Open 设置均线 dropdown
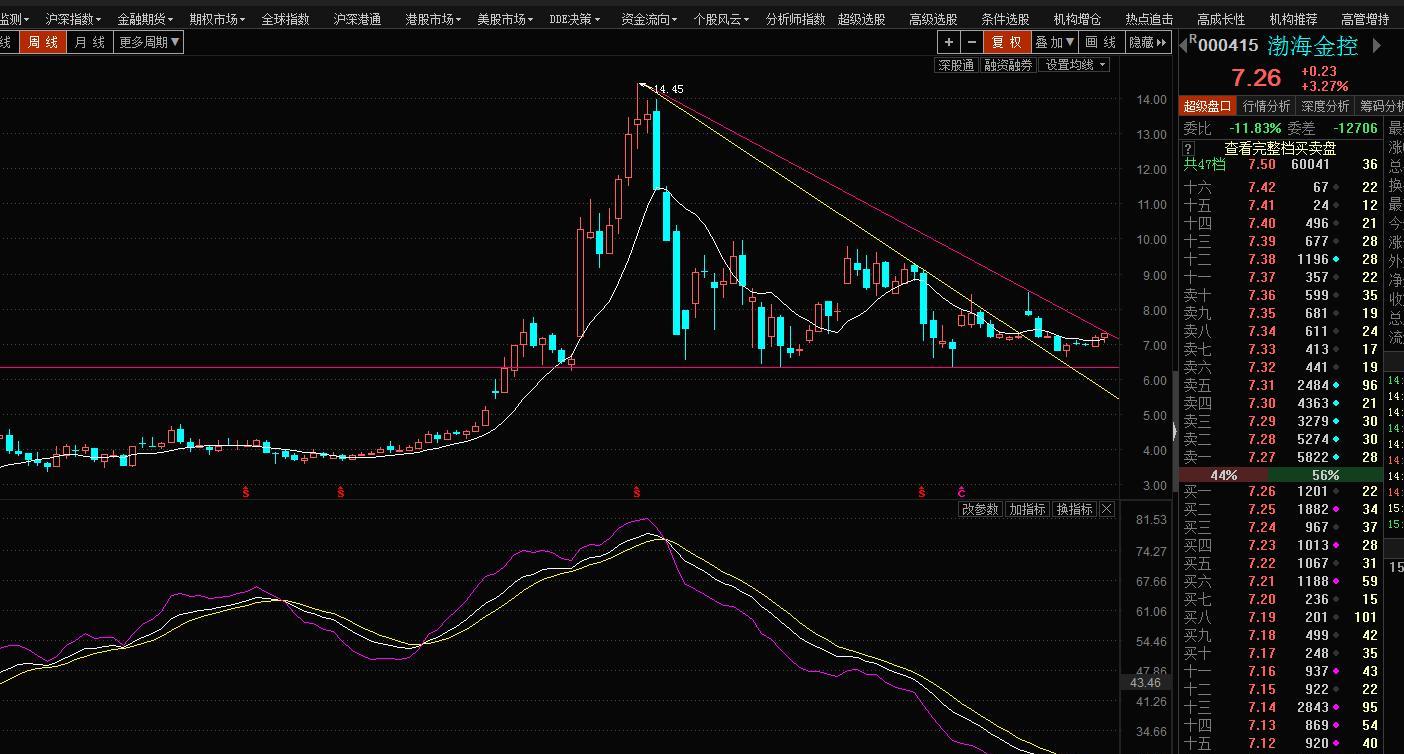The width and height of the screenshot is (1404, 754). [x=1075, y=65]
